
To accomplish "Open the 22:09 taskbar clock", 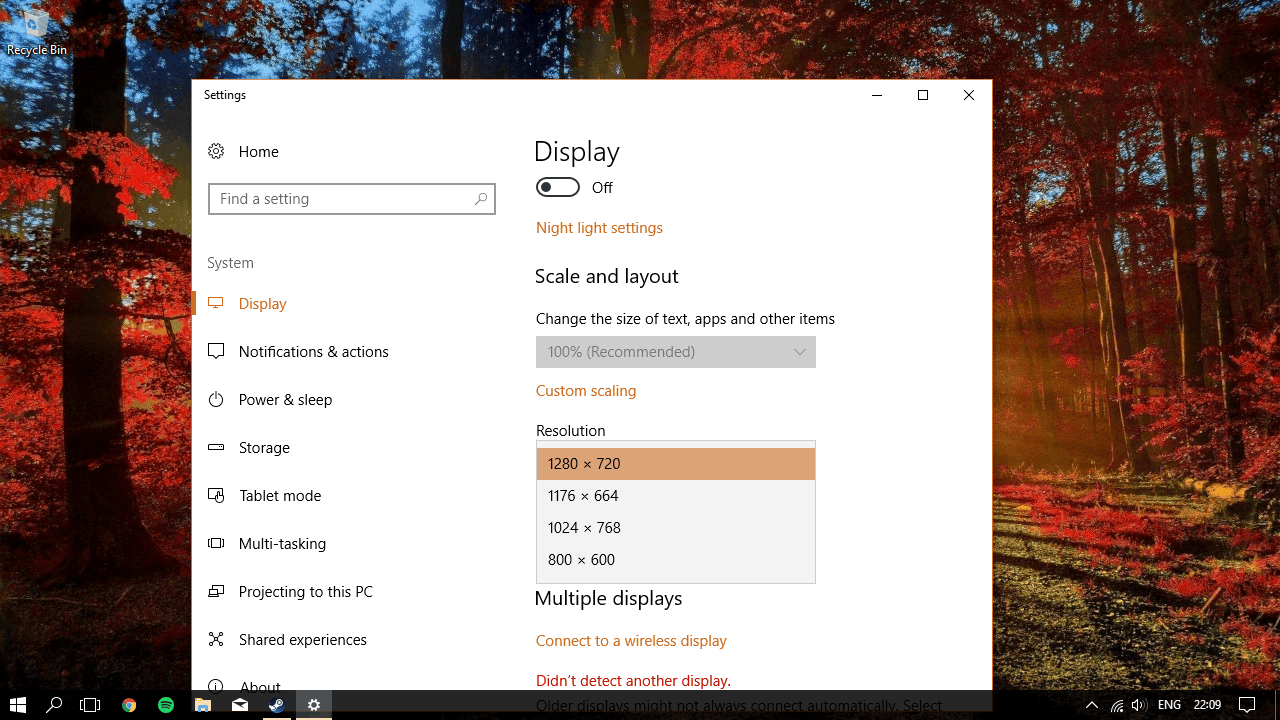I will (x=1207, y=705).
